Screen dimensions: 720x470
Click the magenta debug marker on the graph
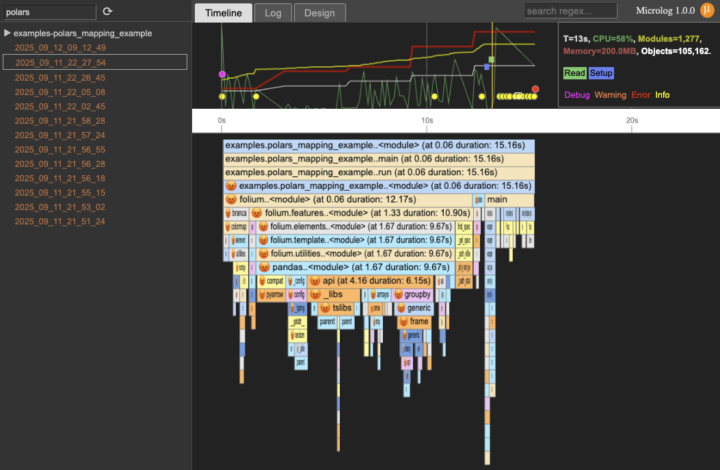point(222,74)
